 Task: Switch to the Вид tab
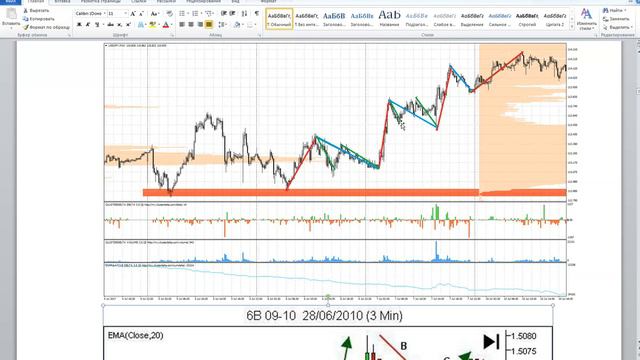pos(236,2)
